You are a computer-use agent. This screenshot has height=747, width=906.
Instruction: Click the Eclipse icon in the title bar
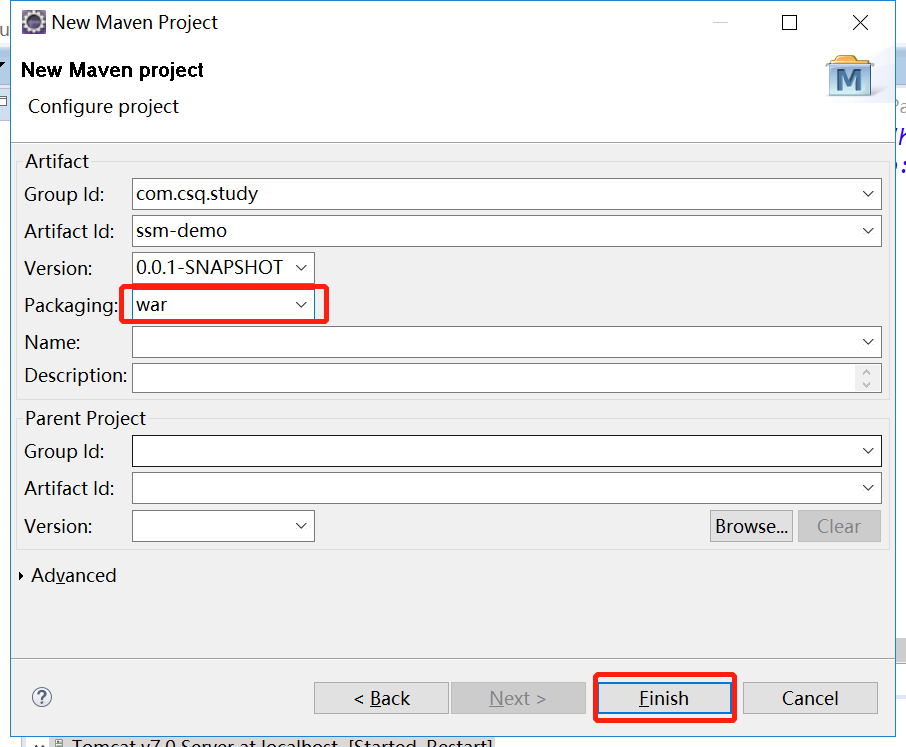[34, 23]
